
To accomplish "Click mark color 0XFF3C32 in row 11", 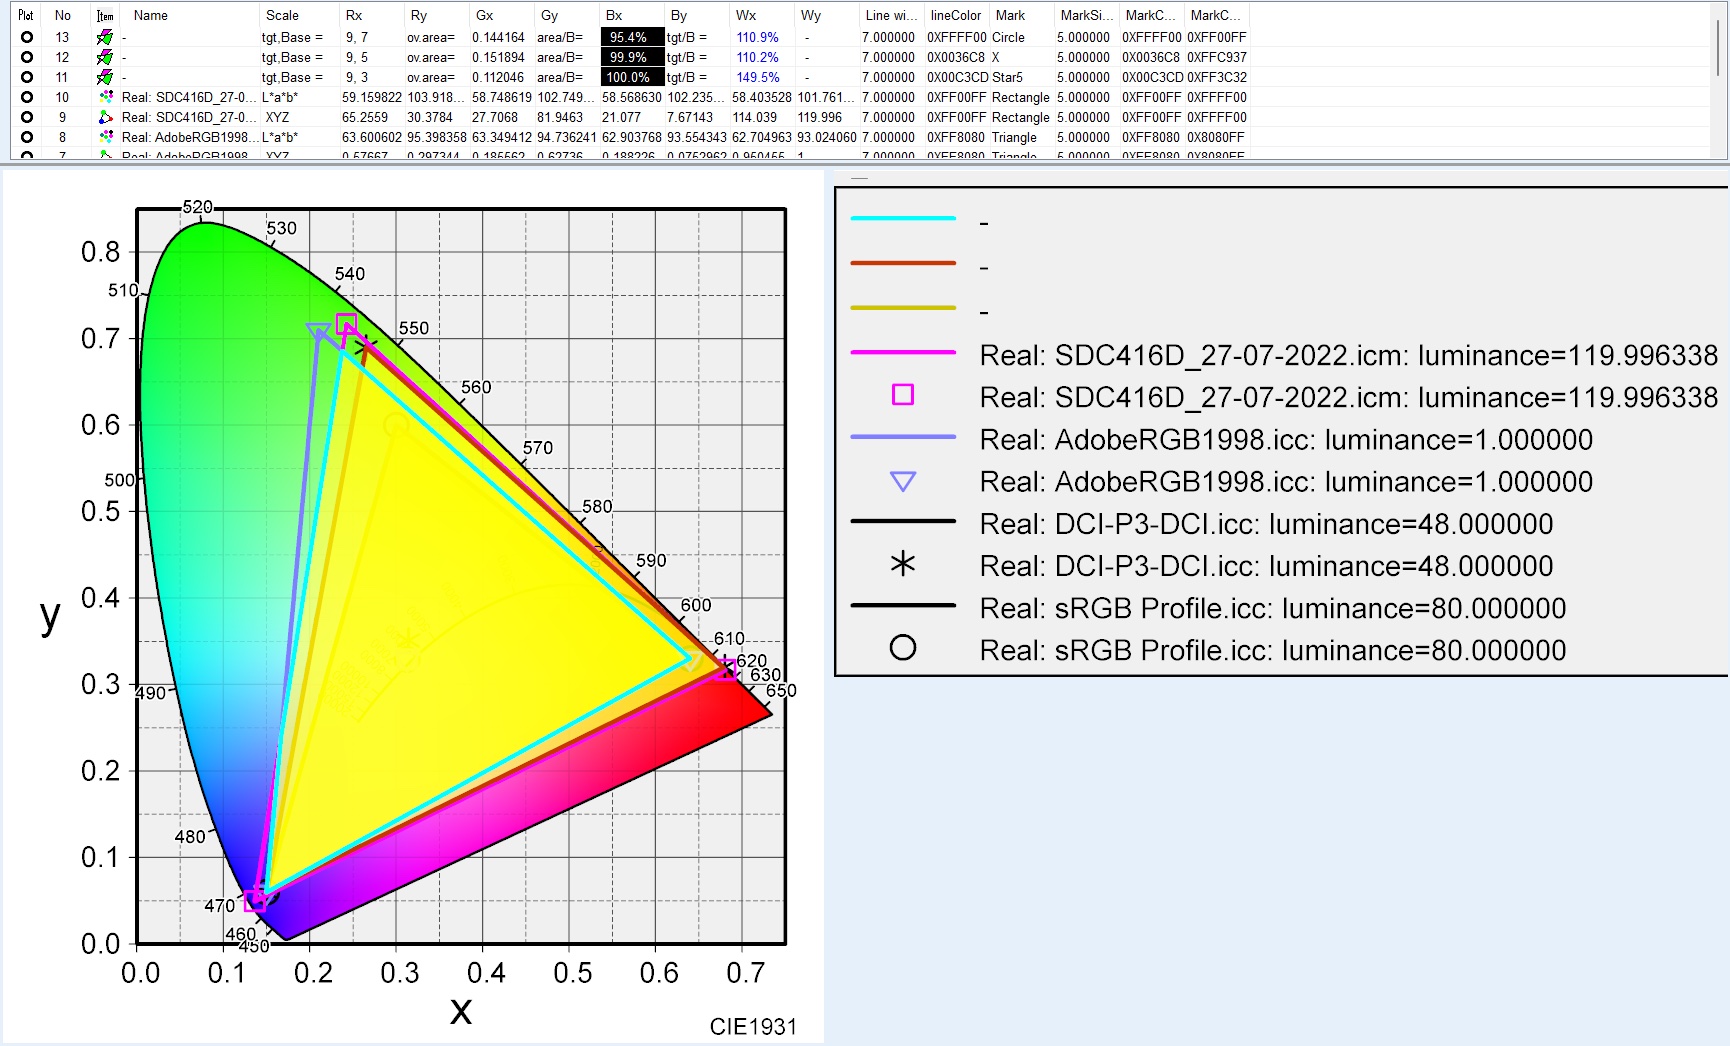I will pos(1217,77).
